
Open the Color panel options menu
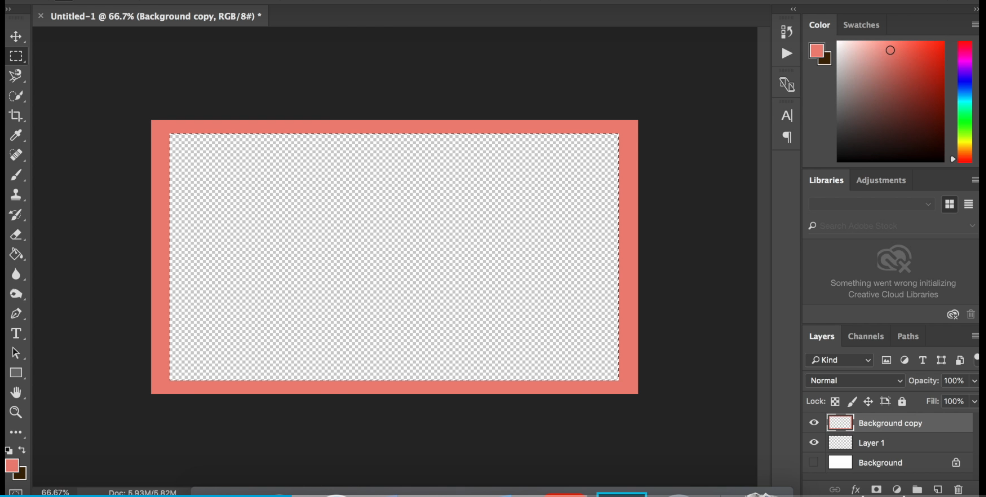click(975, 25)
